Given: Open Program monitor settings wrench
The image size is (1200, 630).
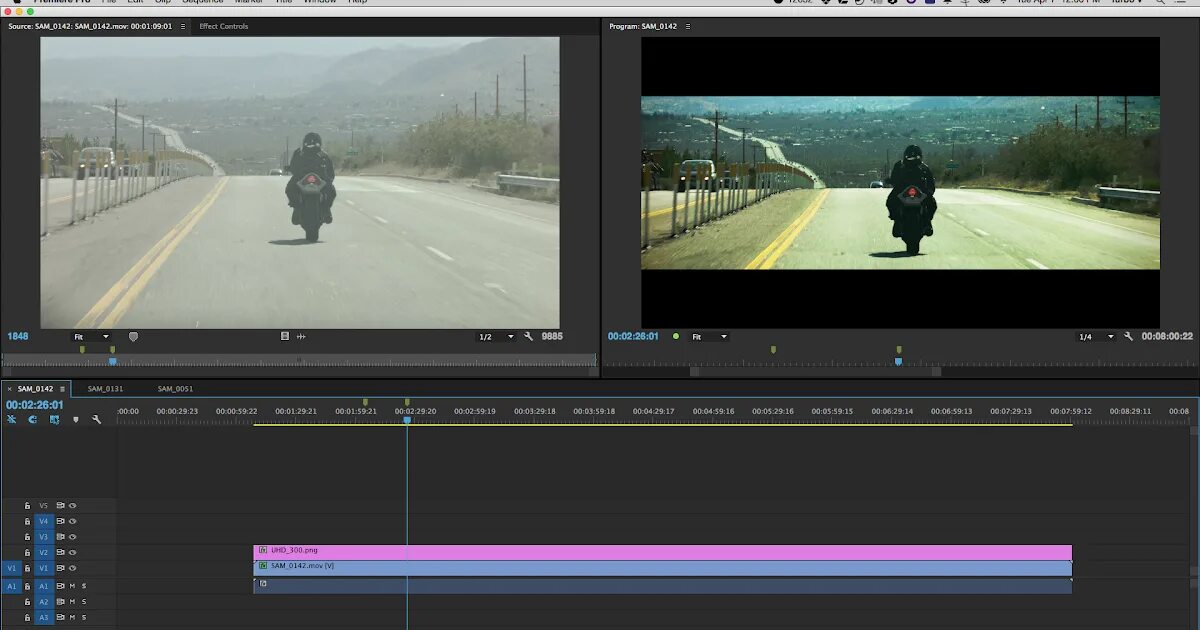Looking at the screenshot, I should 1129,337.
